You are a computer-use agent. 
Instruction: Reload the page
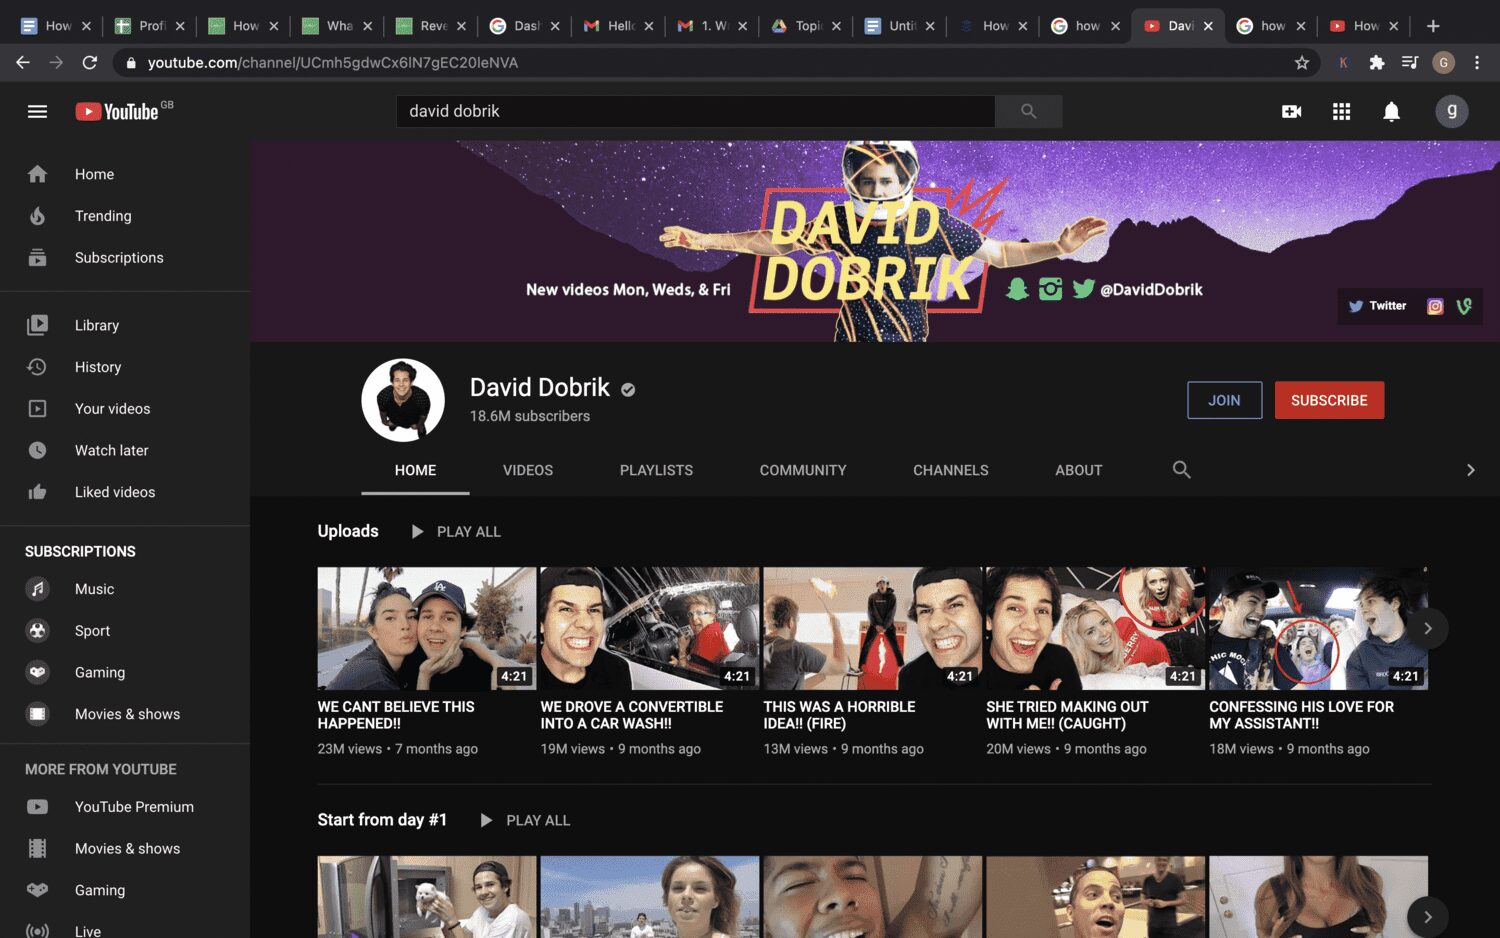pos(89,62)
